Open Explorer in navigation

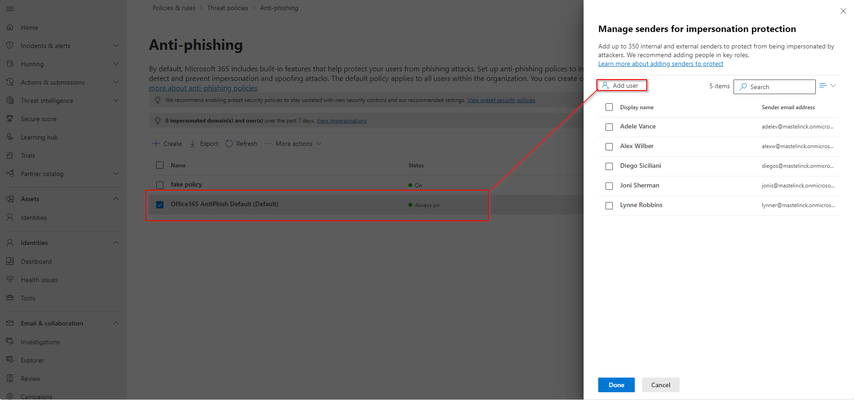(x=32, y=360)
